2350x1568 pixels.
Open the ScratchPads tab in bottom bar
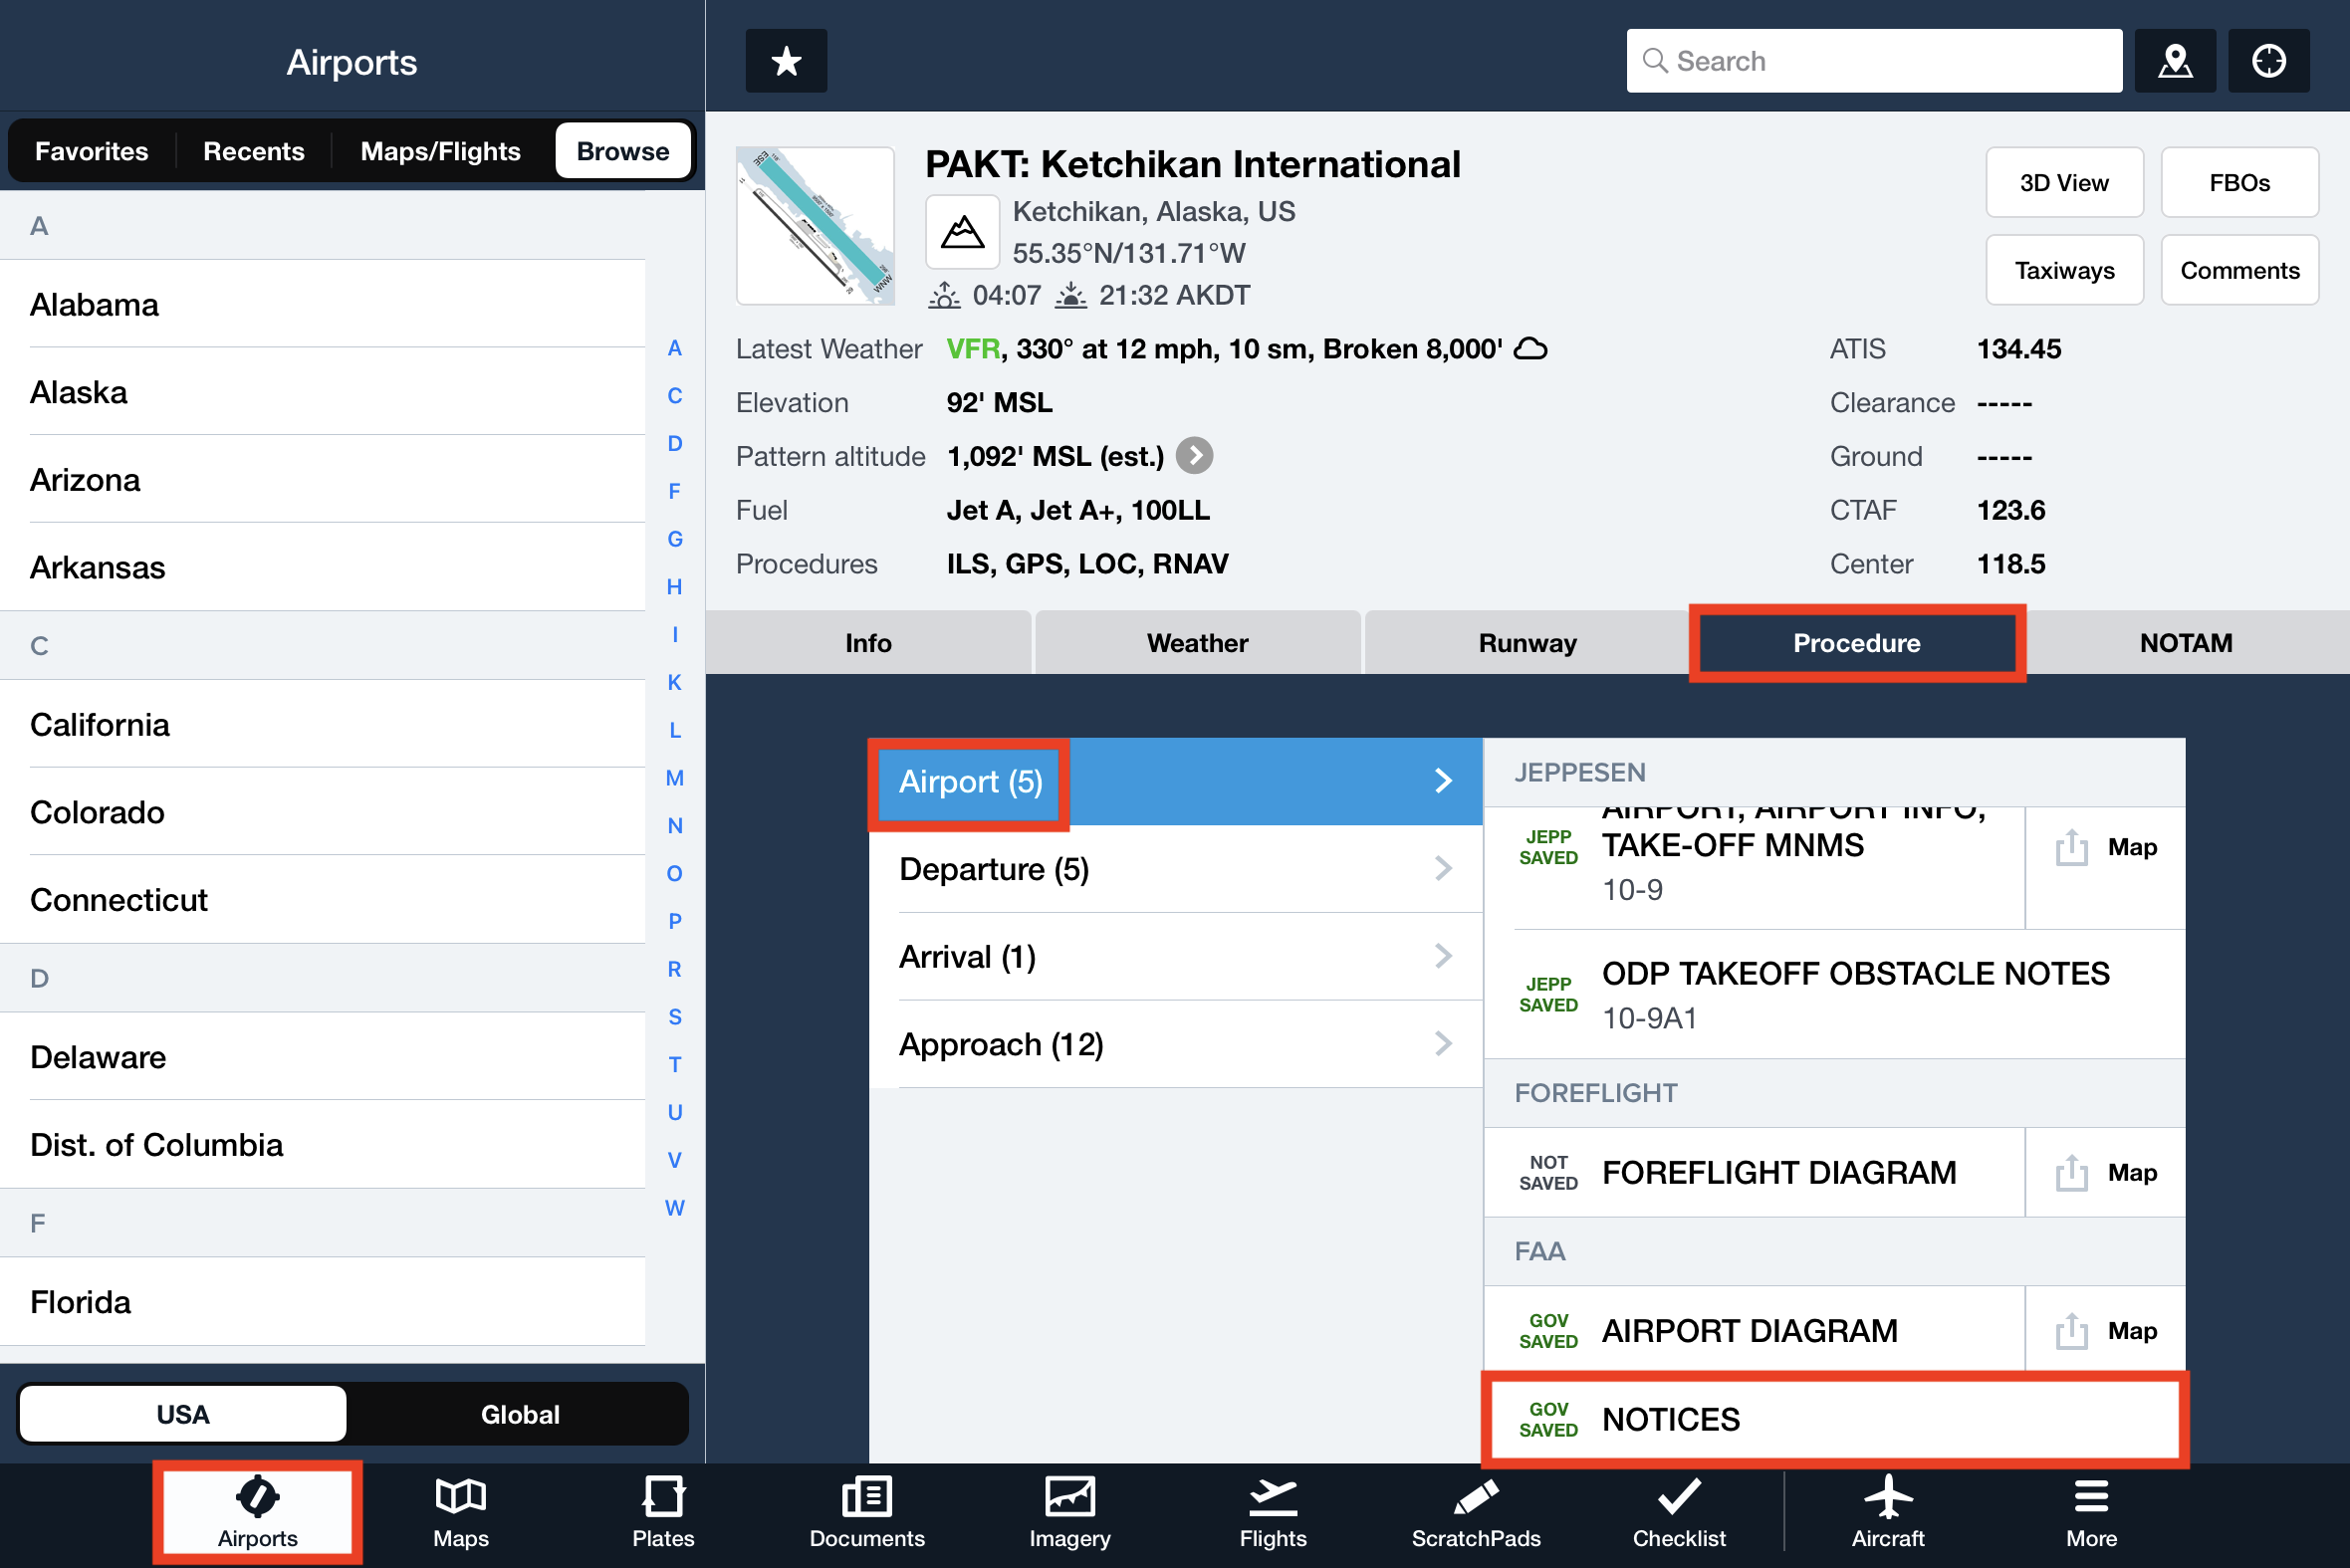[x=1475, y=1512]
